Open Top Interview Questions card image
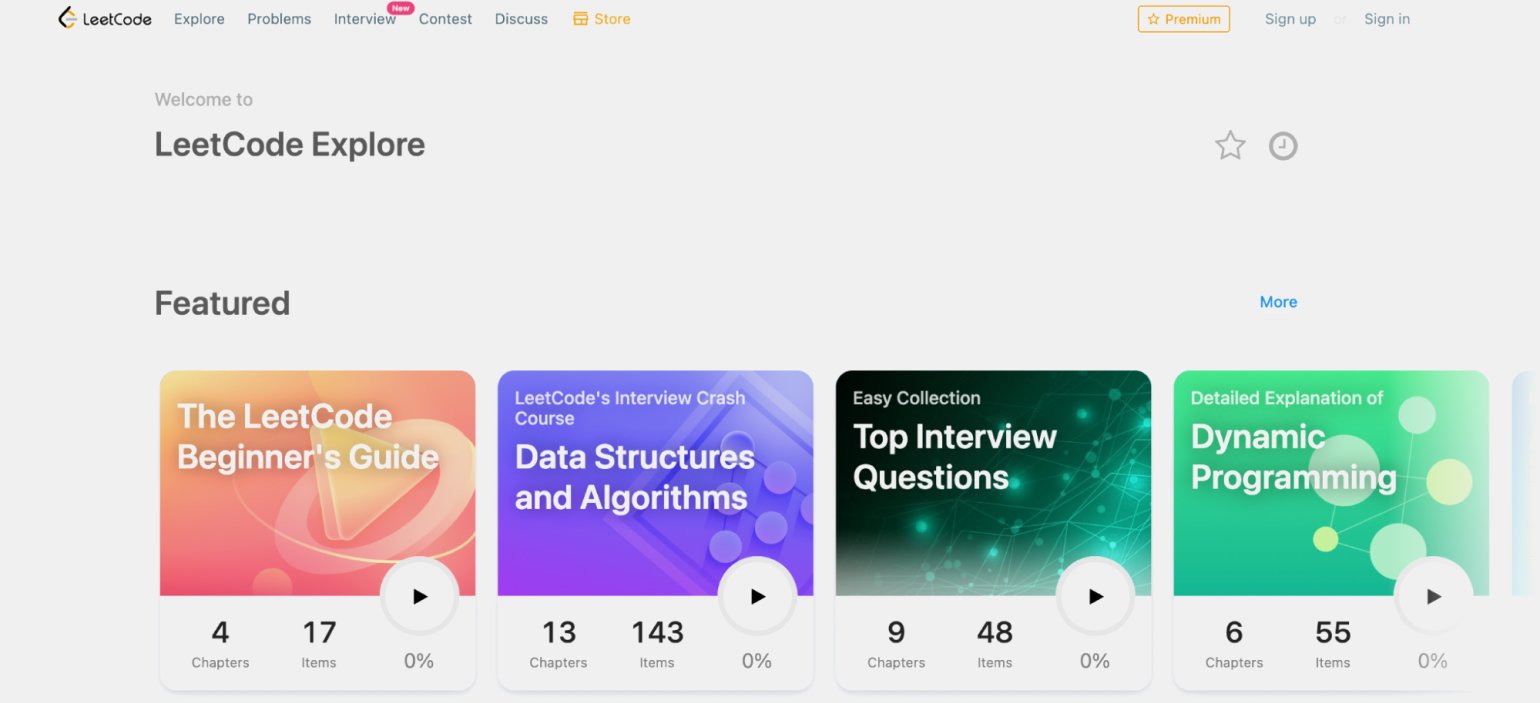This screenshot has width=1540, height=703. (993, 483)
